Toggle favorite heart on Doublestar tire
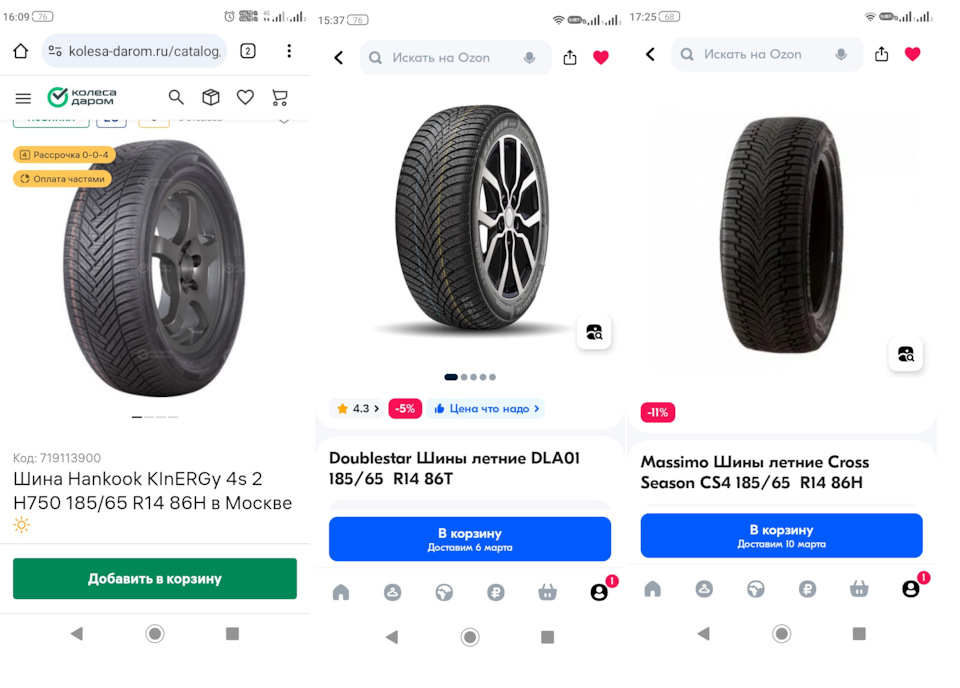This screenshot has height=688, width=960. [600, 58]
